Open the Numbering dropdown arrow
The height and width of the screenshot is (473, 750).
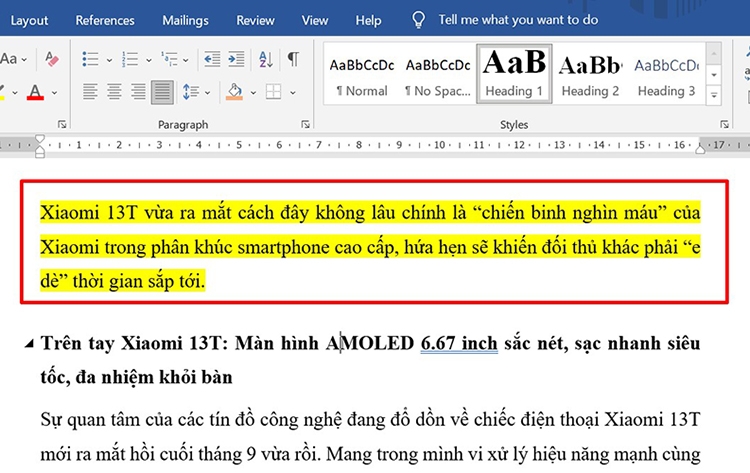(149, 60)
